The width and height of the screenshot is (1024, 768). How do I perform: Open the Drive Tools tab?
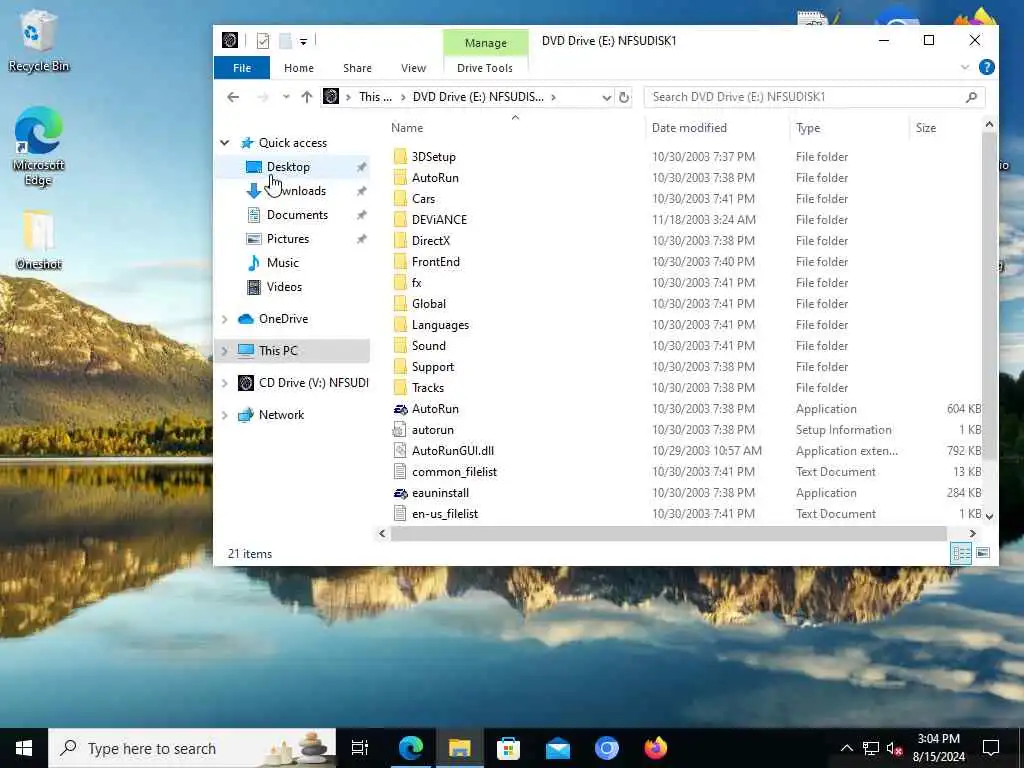[485, 68]
